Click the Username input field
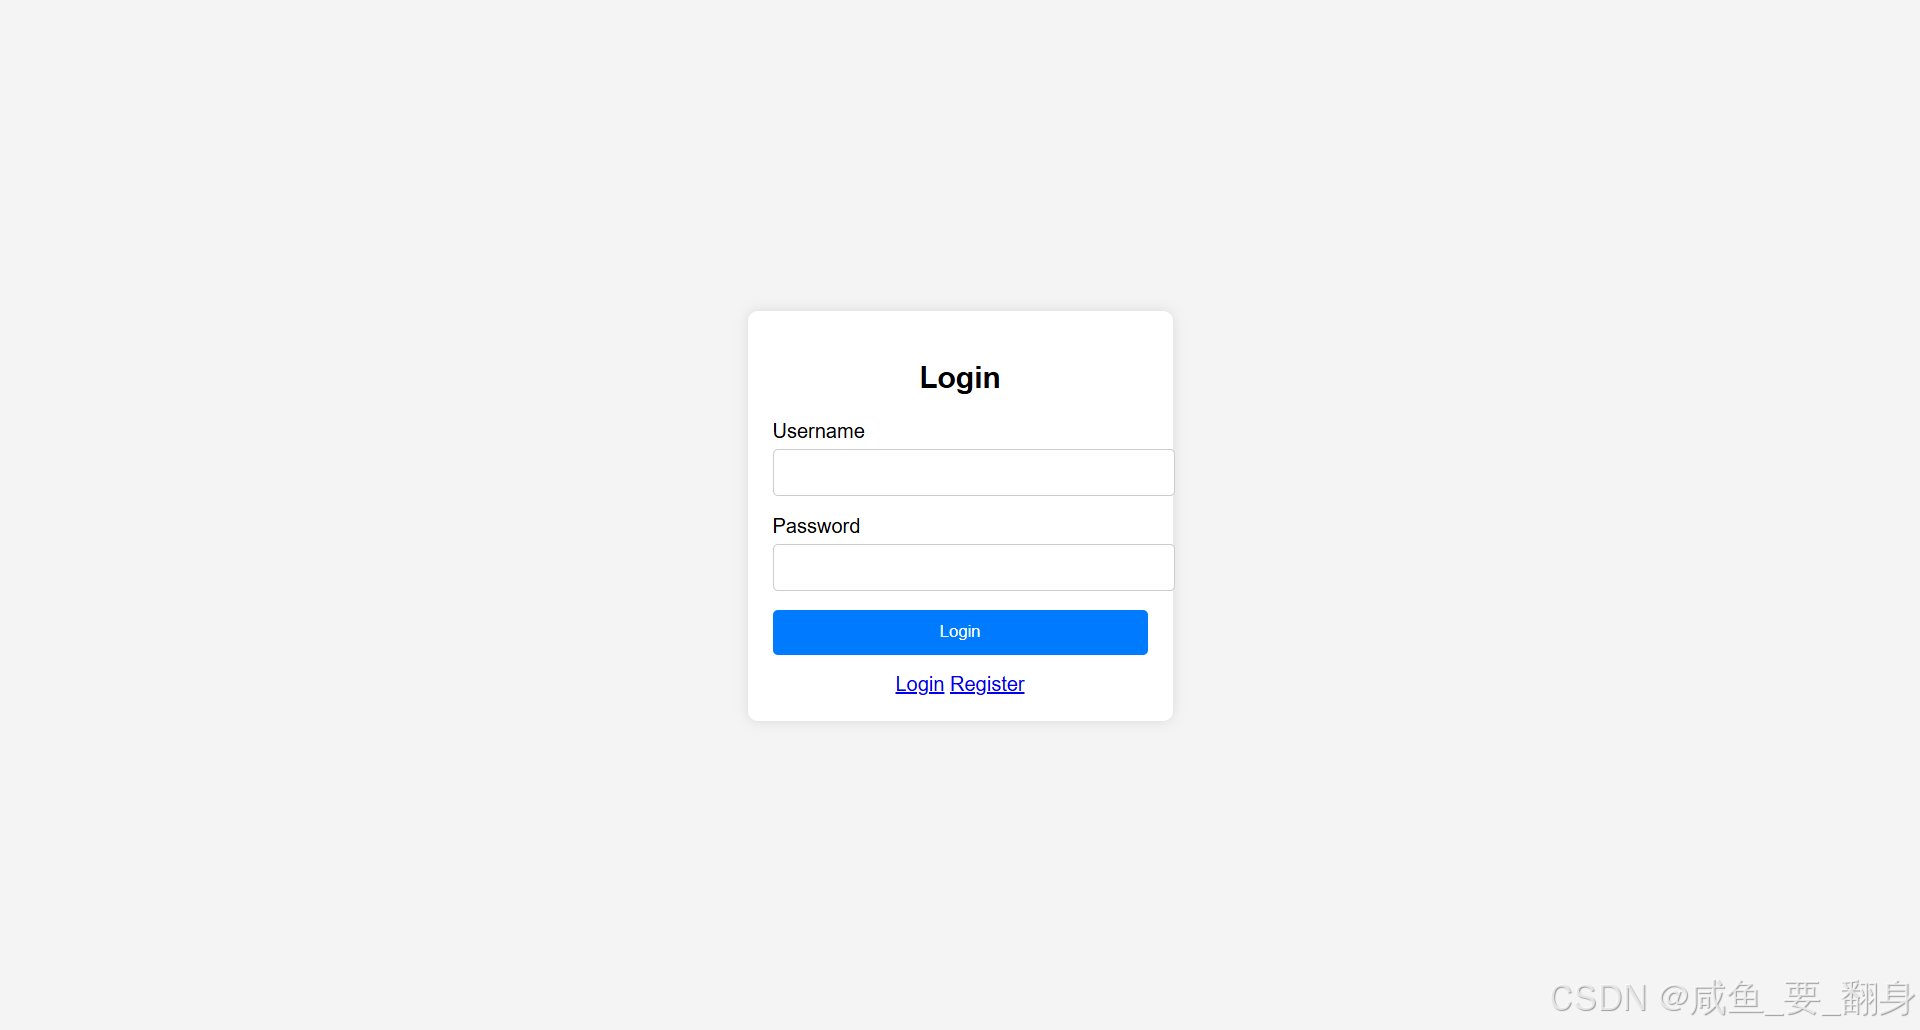Image resolution: width=1920 pixels, height=1030 pixels. 973,472
